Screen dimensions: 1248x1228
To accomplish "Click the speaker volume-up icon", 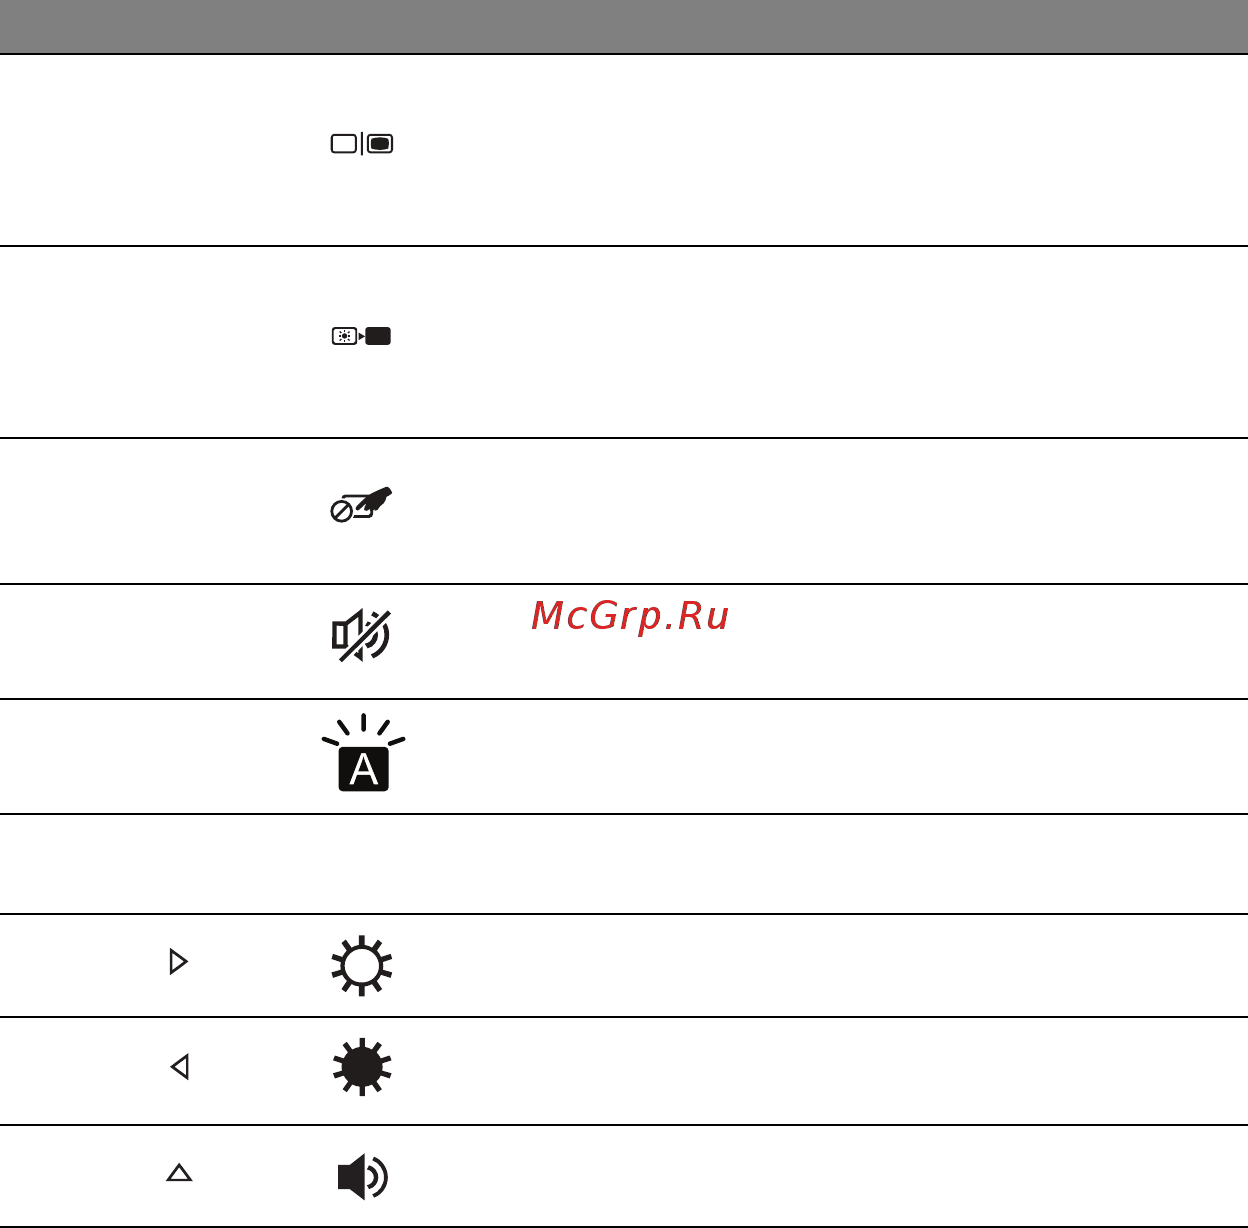I will point(362,1176).
